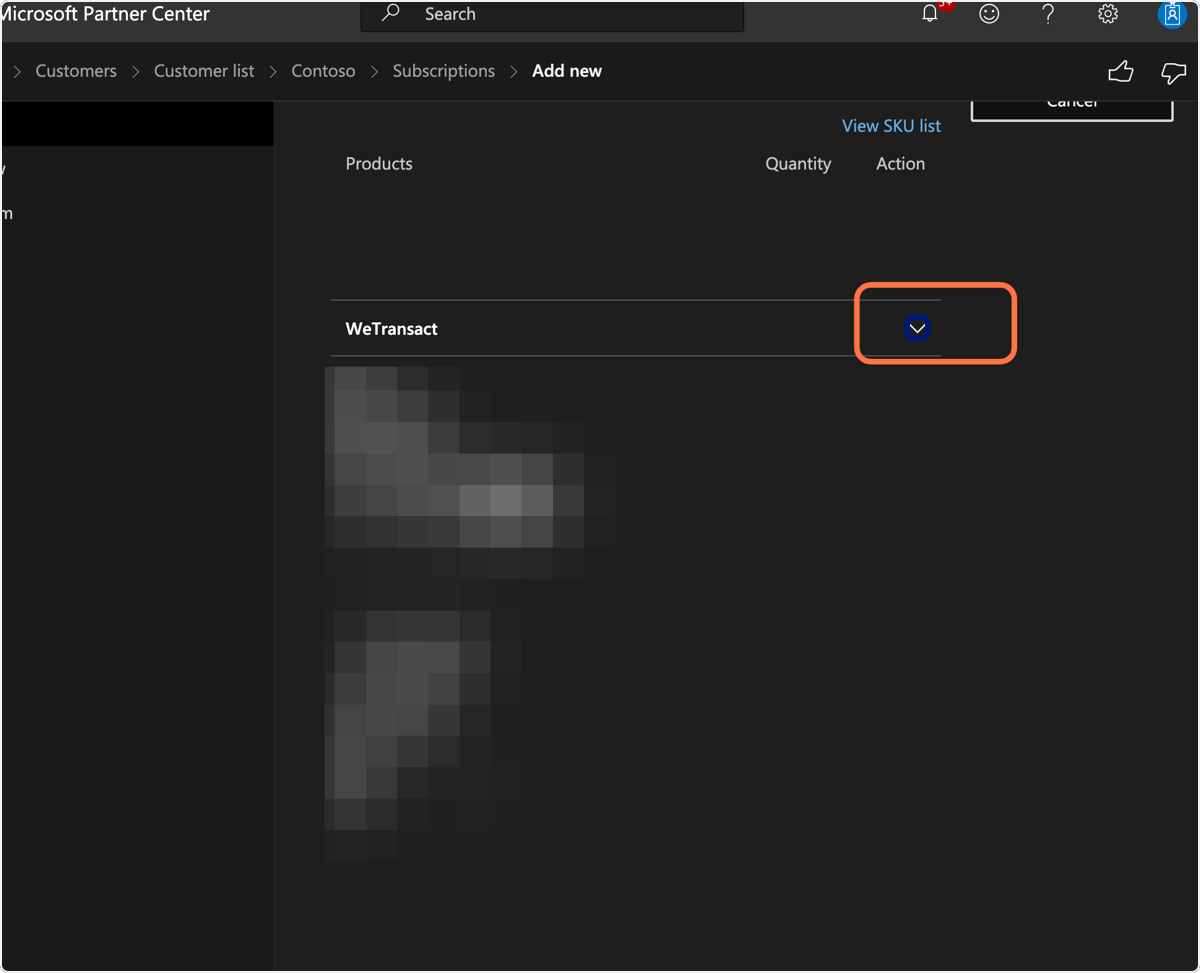
Task: Click the WeTransact product name
Action: pos(392,329)
